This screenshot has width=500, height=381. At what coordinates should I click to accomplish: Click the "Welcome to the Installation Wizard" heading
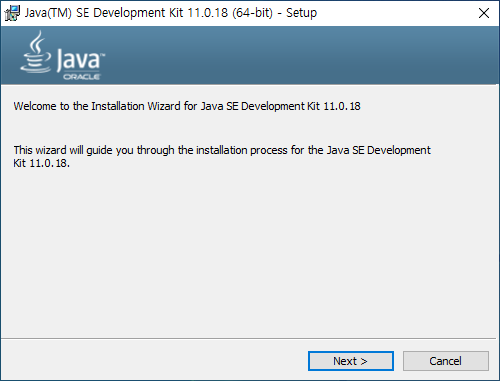(x=187, y=106)
